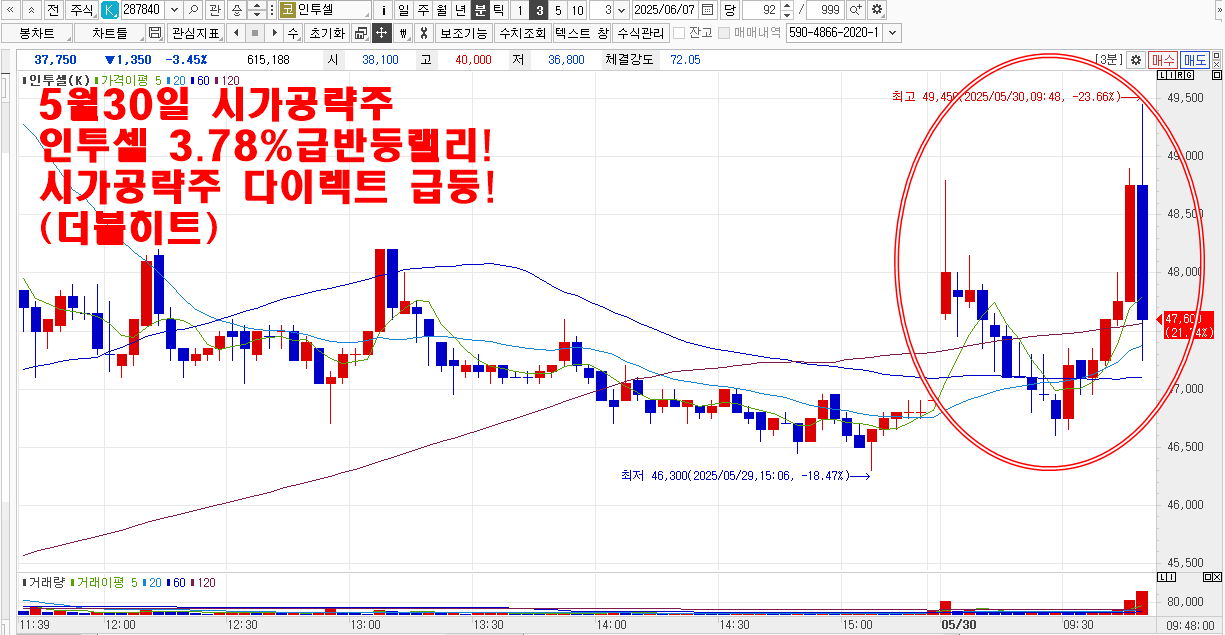Adjust the stock code up/down stepper
This screenshot has height=635, width=1225.
[x=257, y=10]
